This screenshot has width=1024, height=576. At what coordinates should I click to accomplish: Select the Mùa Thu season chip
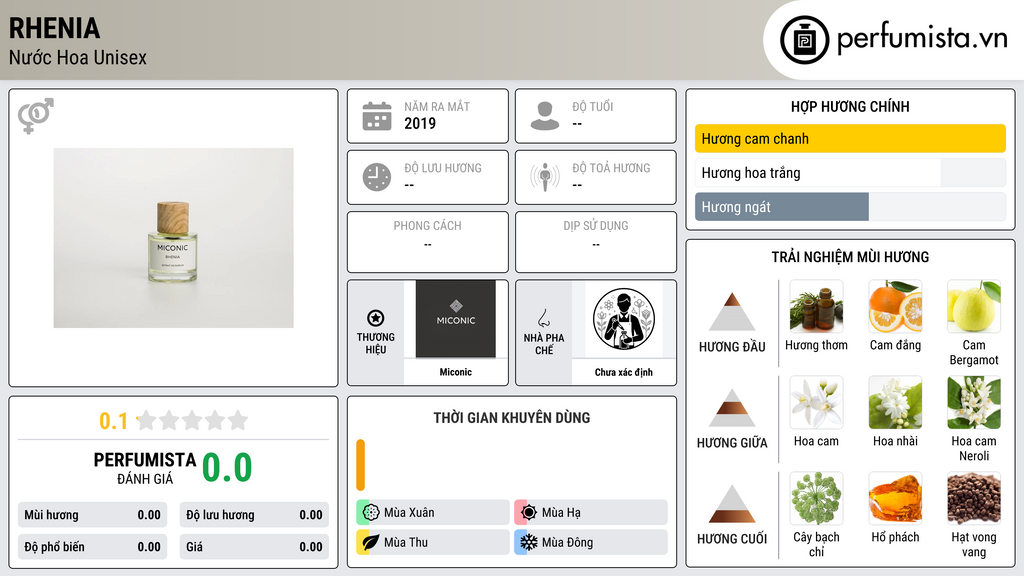[433, 542]
